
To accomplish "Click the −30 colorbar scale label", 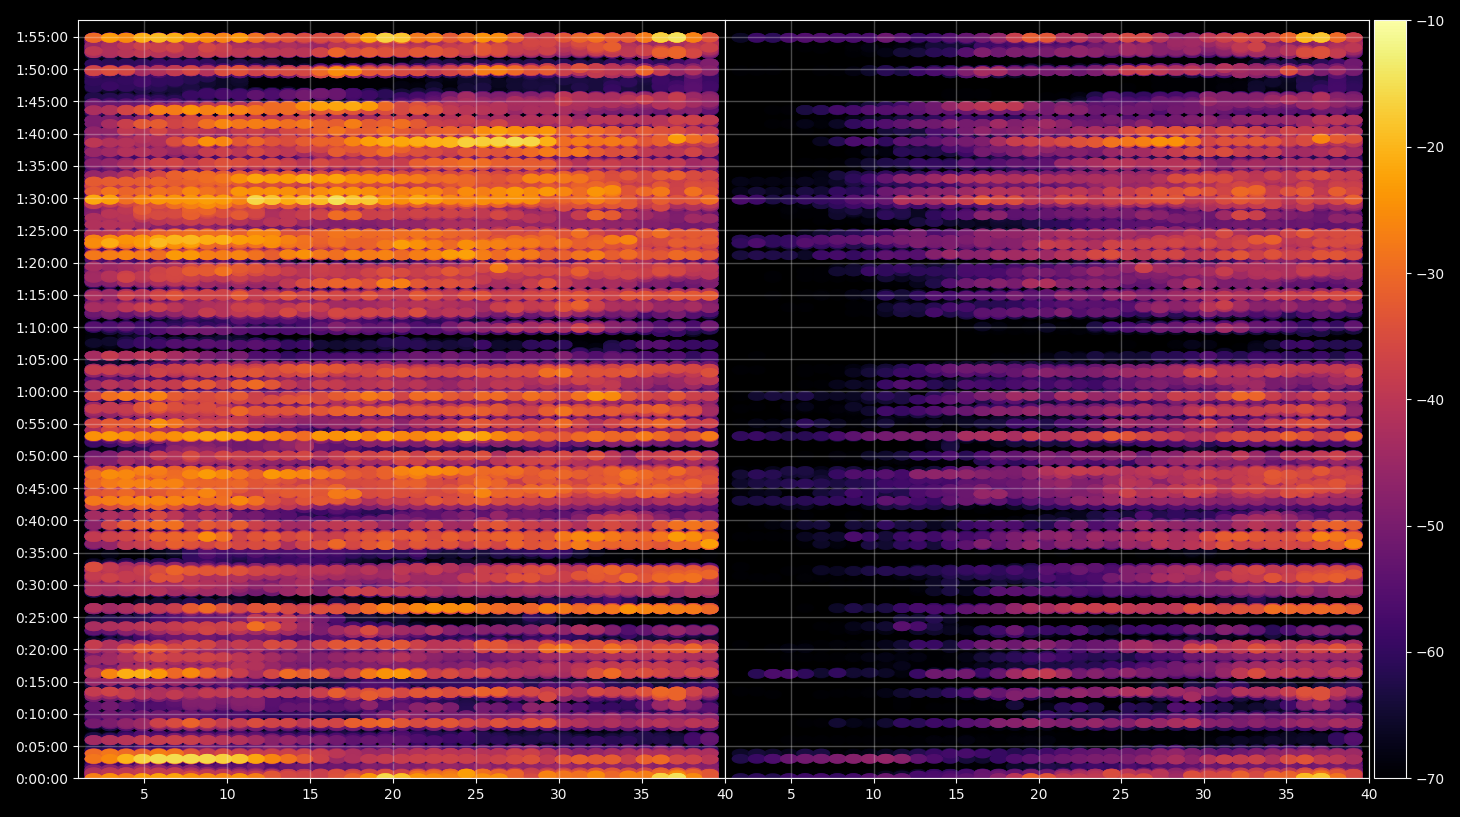I will click(1431, 274).
